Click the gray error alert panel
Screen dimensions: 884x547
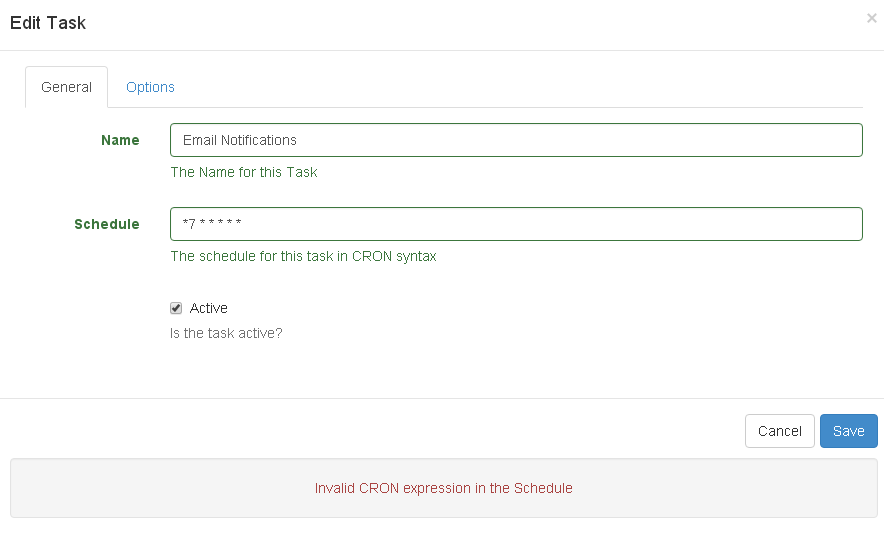pos(444,488)
